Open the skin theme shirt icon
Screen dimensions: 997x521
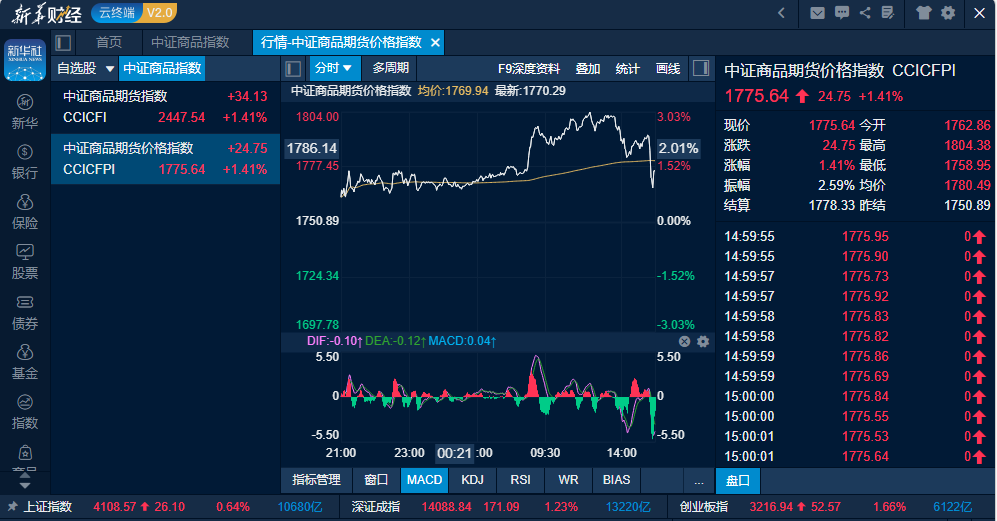[x=923, y=13]
